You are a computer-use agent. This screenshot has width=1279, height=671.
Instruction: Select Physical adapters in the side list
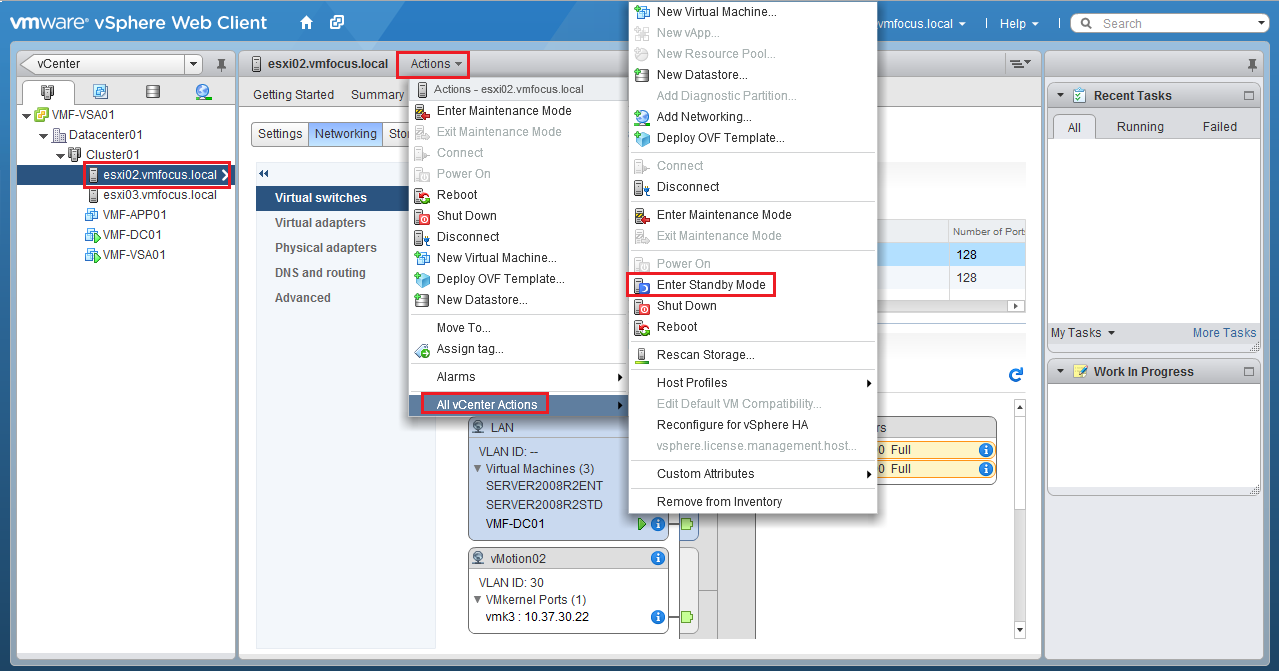(x=326, y=248)
